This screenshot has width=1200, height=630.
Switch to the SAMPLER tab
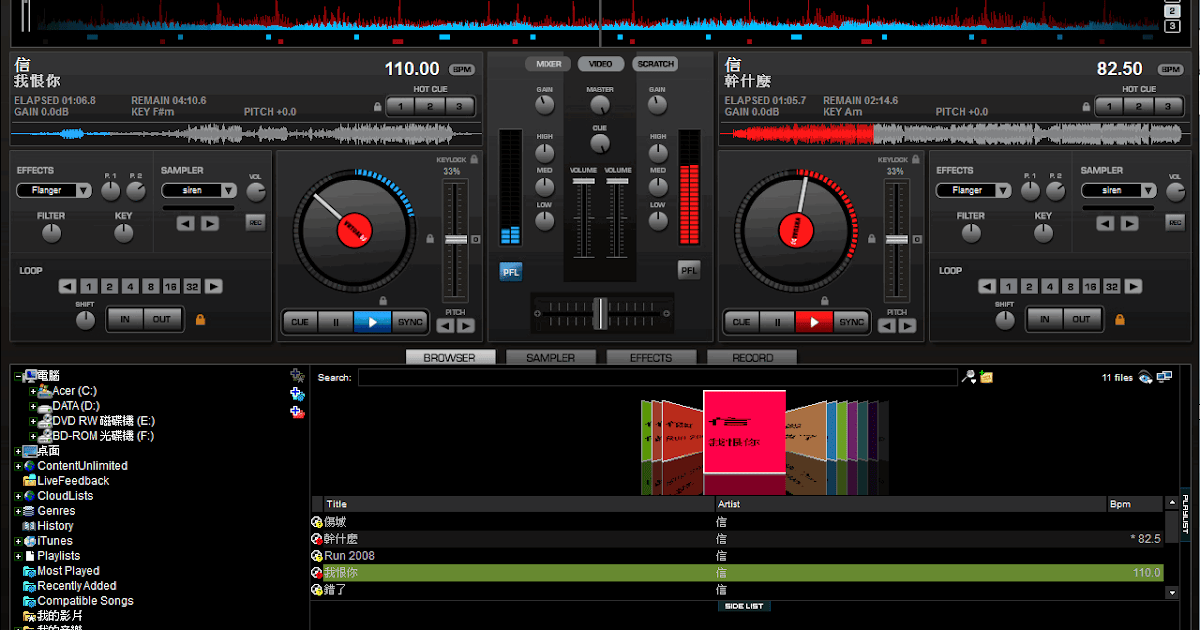click(x=551, y=357)
